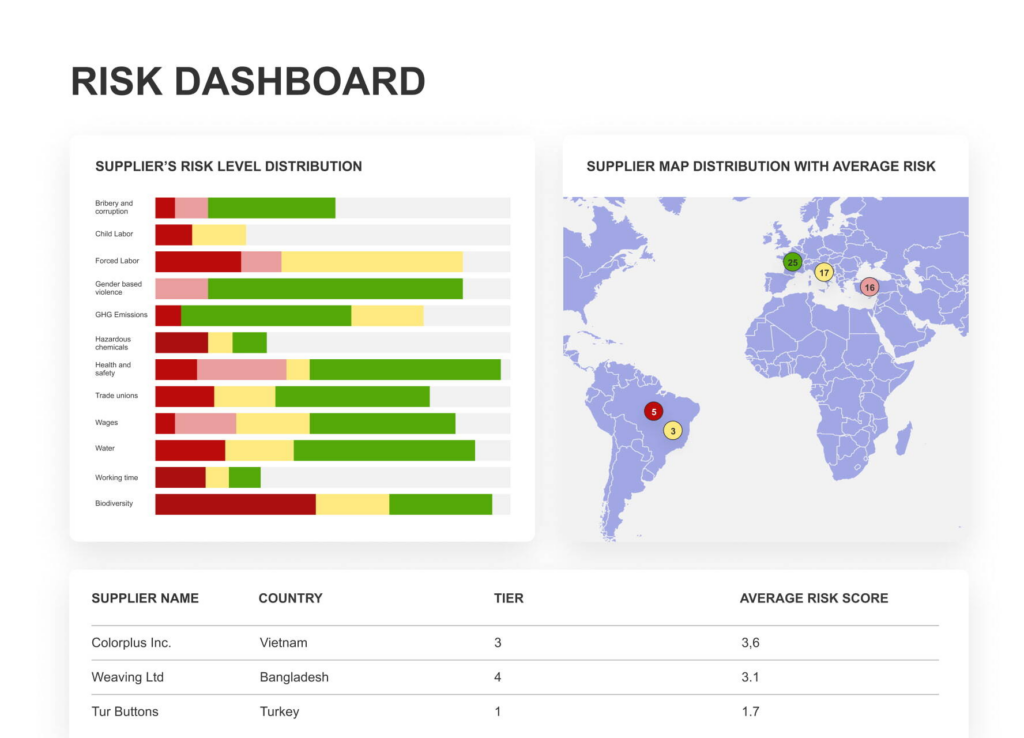Open the red marker labeled 5 in Brazil
This screenshot has width=1024, height=738.
click(654, 410)
